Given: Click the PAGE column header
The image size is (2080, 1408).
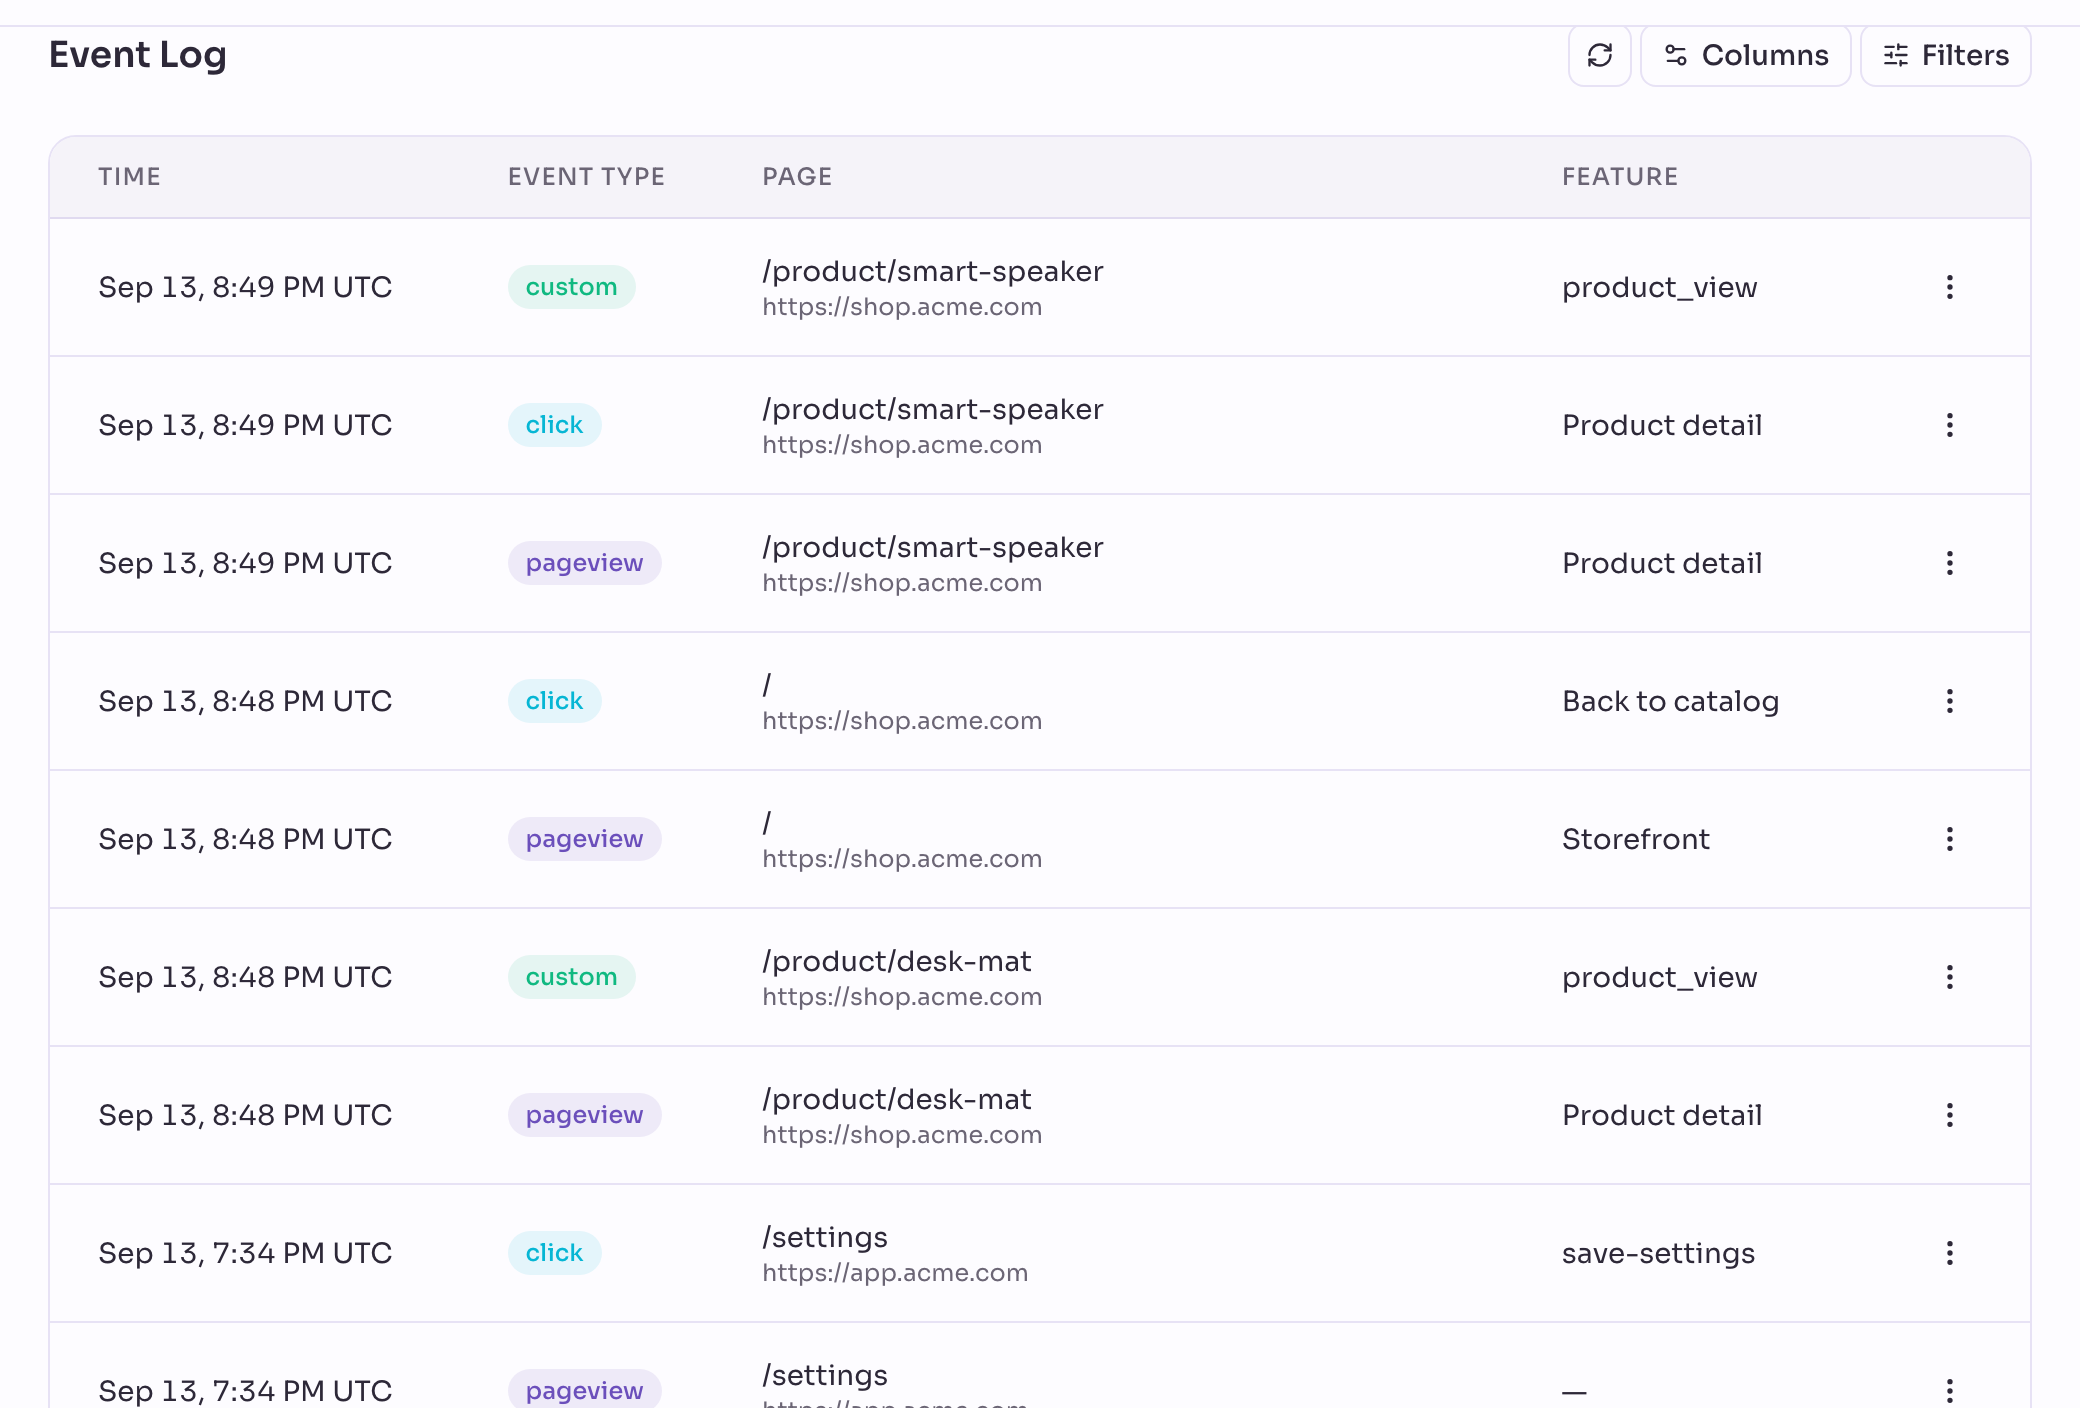Looking at the screenshot, I should (797, 177).
